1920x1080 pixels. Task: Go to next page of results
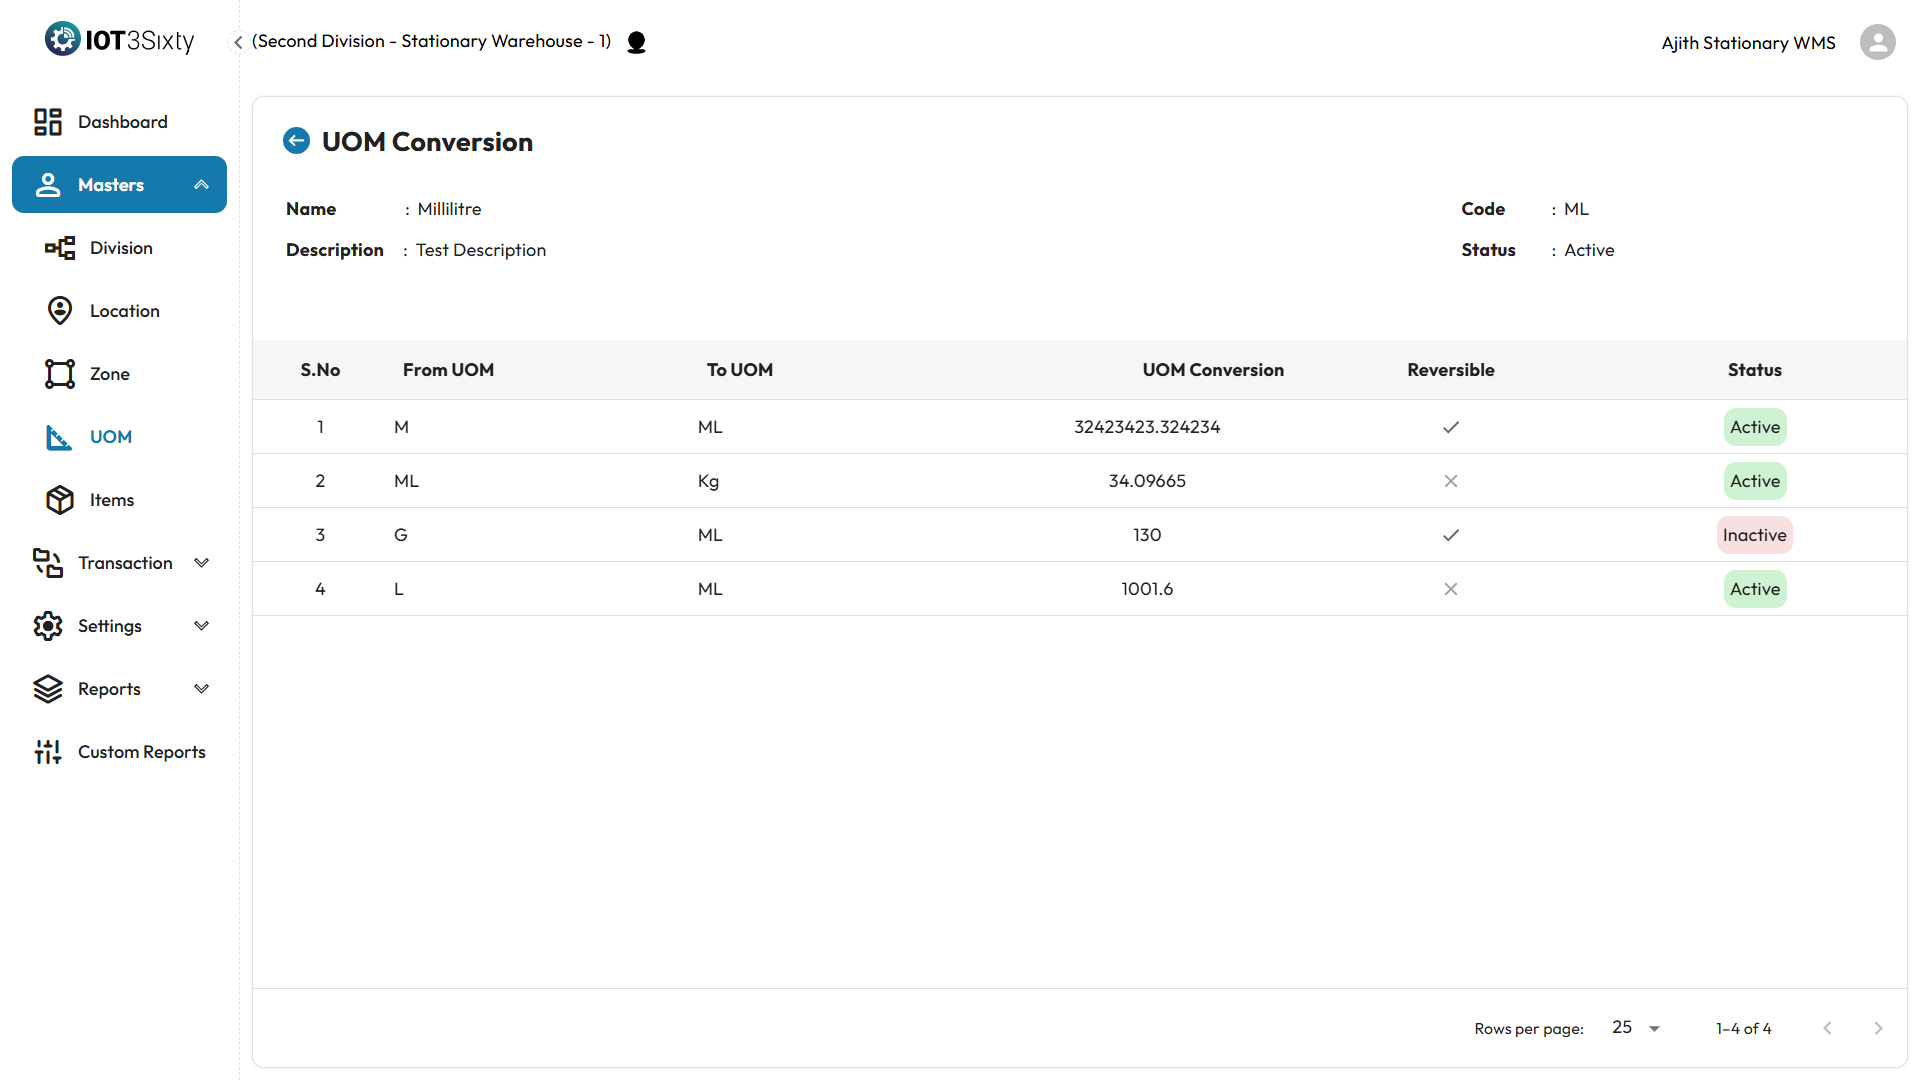pos(1878,1028)
